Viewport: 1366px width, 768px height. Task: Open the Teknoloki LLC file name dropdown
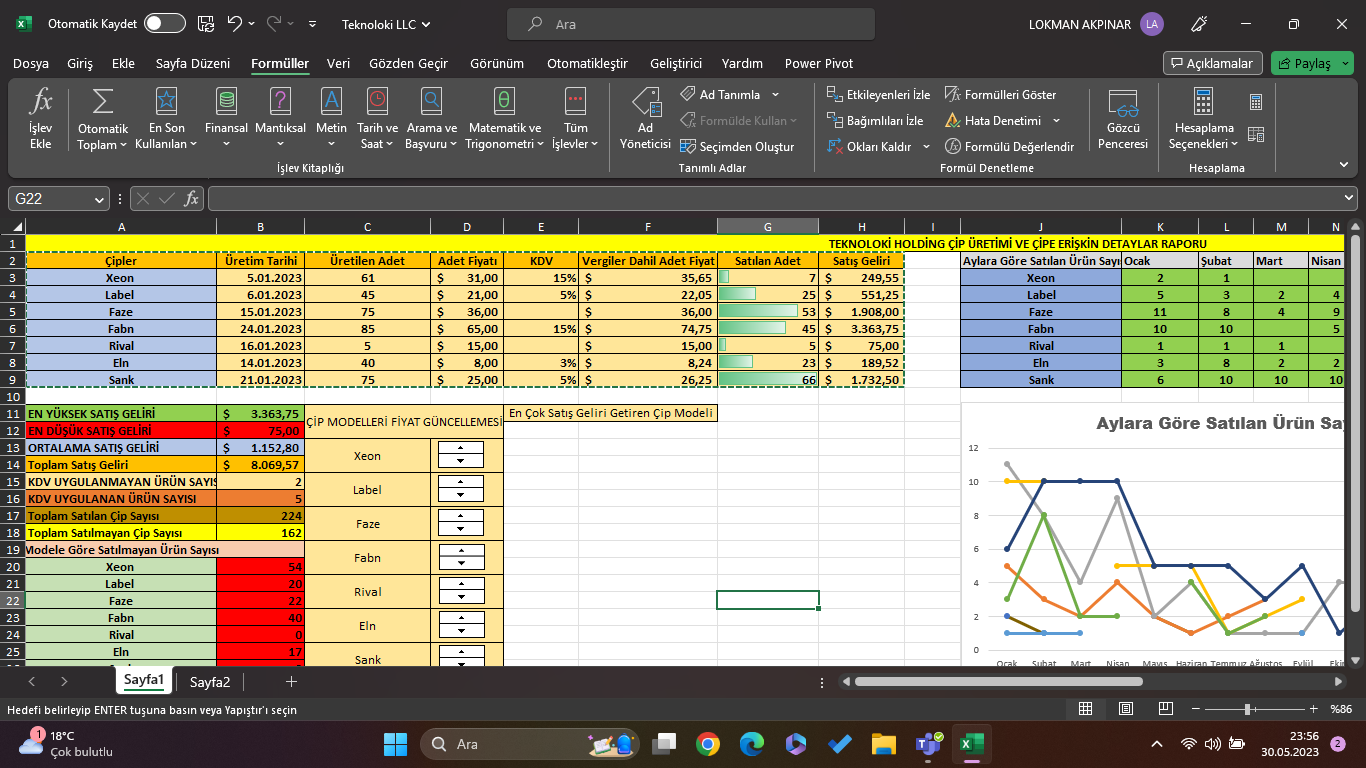click(386, 24)
